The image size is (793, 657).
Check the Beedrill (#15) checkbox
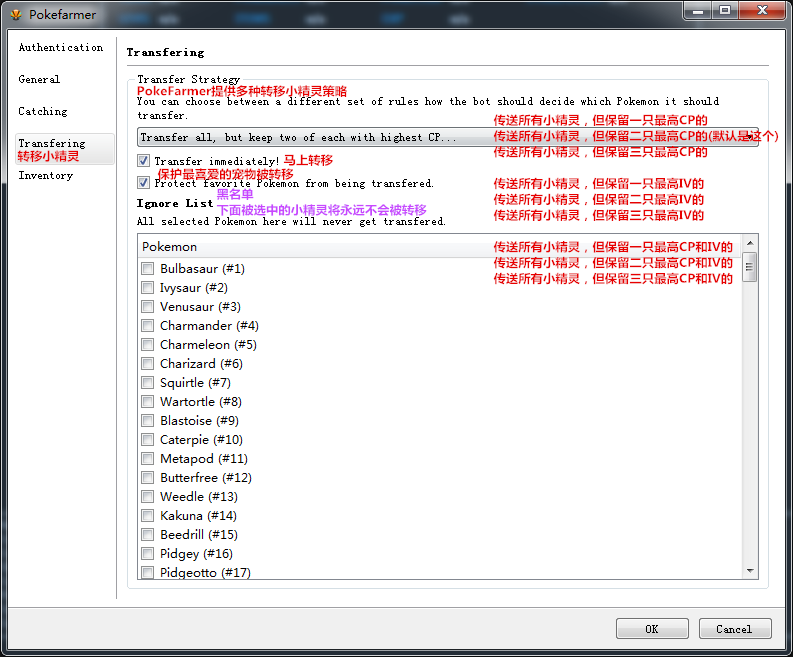click(148, 535)
